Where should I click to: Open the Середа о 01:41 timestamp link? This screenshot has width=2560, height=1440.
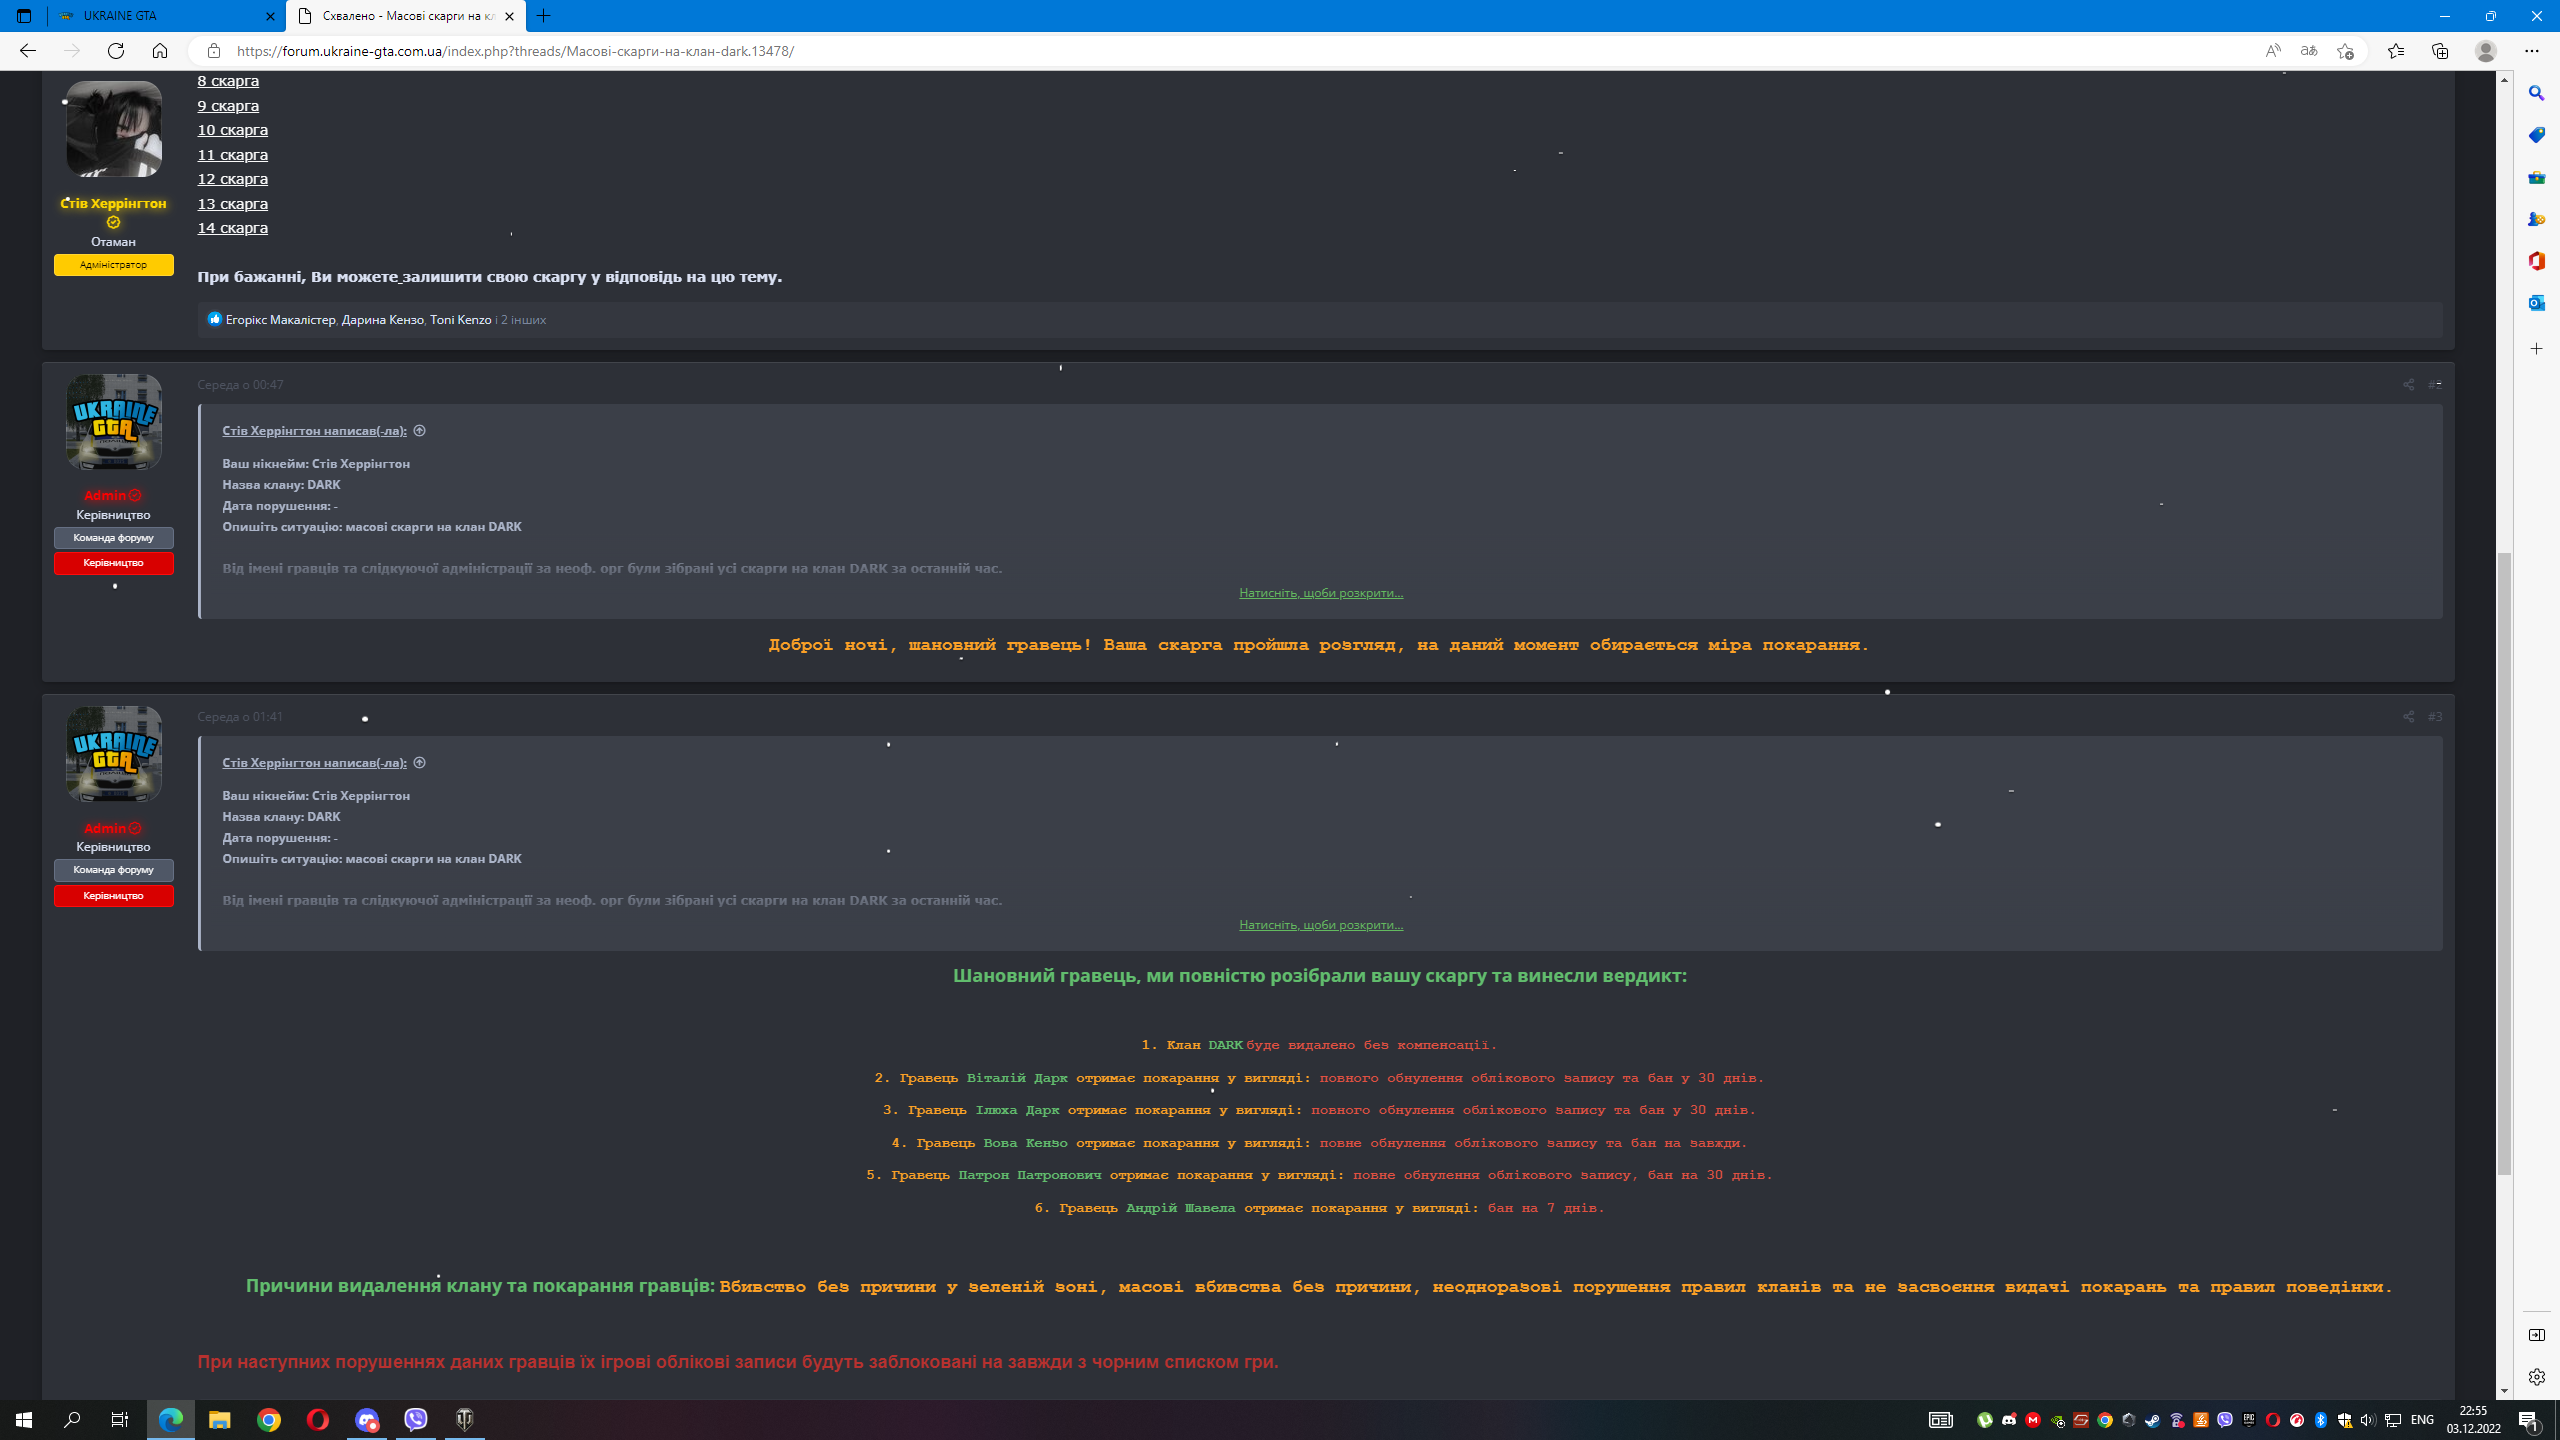click(240, 717)
